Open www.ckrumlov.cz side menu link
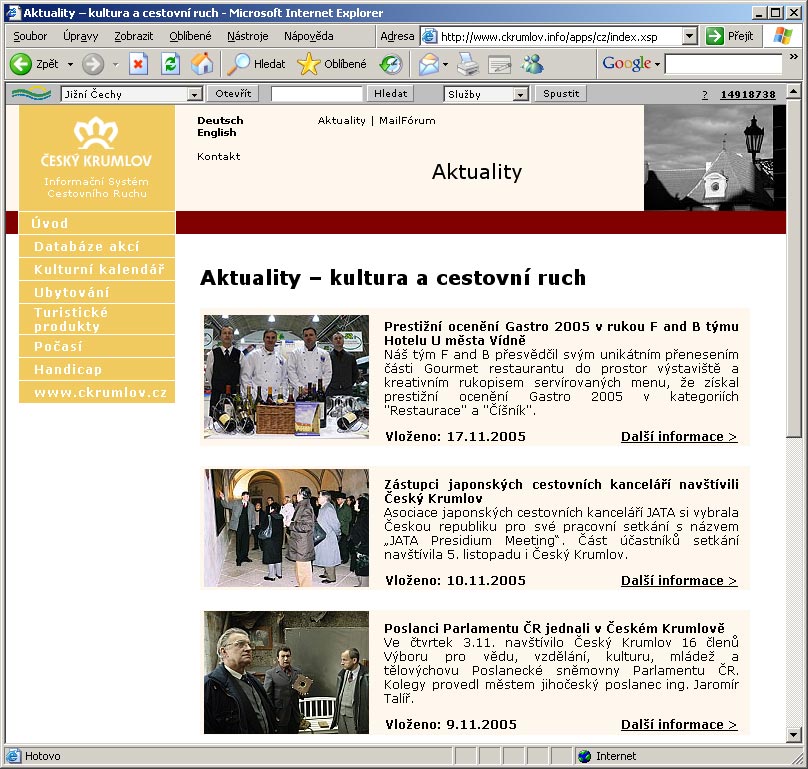 pyautogui.click(x=97, y=392)
